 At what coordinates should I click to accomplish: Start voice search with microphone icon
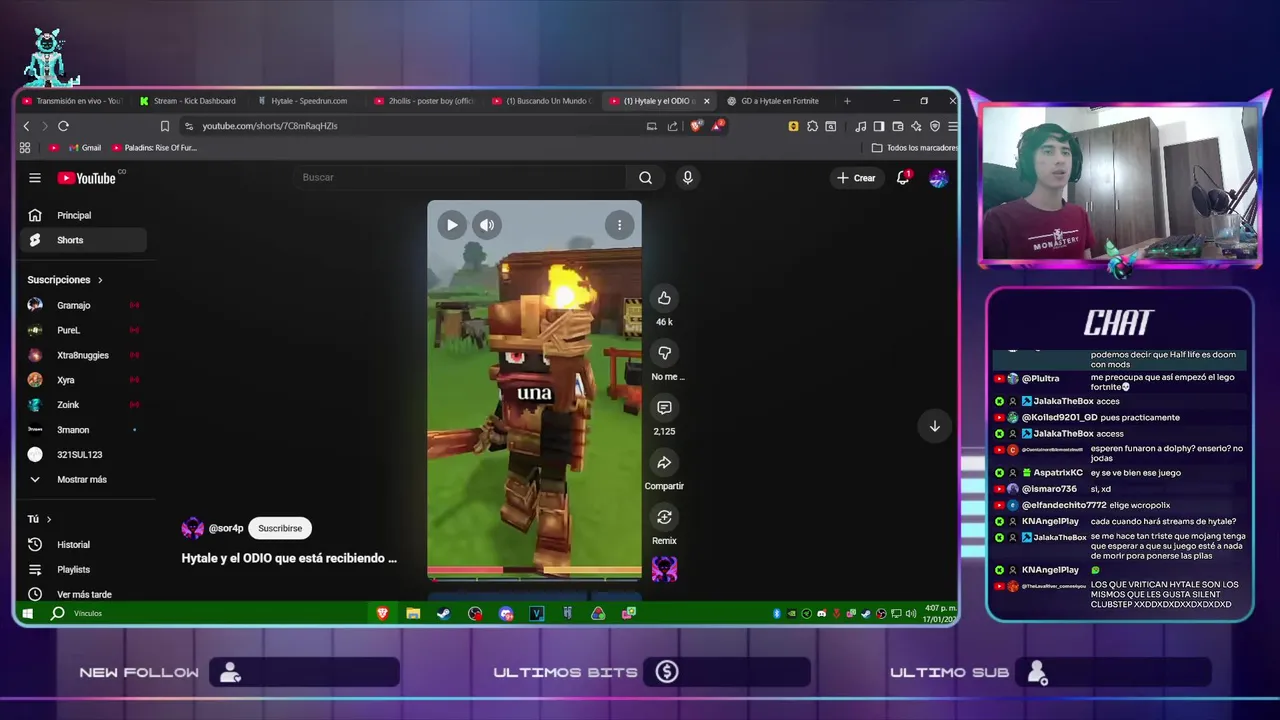pyautogui.click(x=687, y=178)
